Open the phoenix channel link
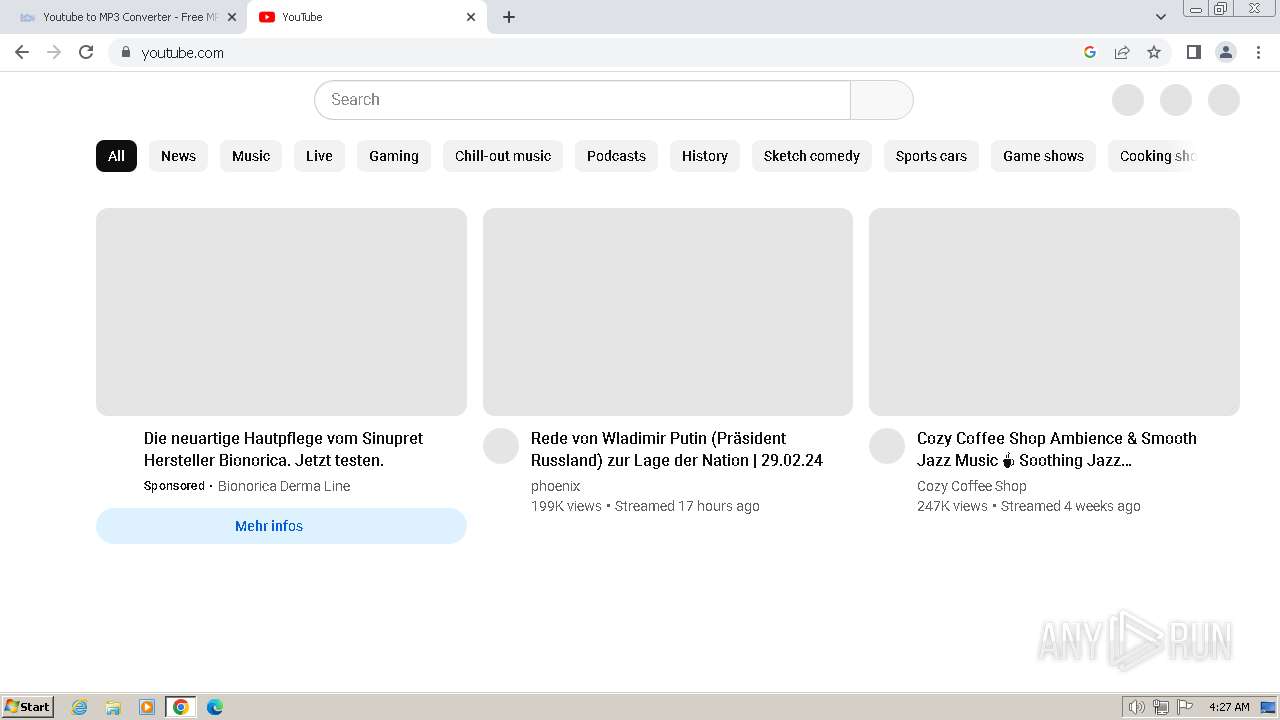The image size is (1280, 720). [x=556, y=486]
